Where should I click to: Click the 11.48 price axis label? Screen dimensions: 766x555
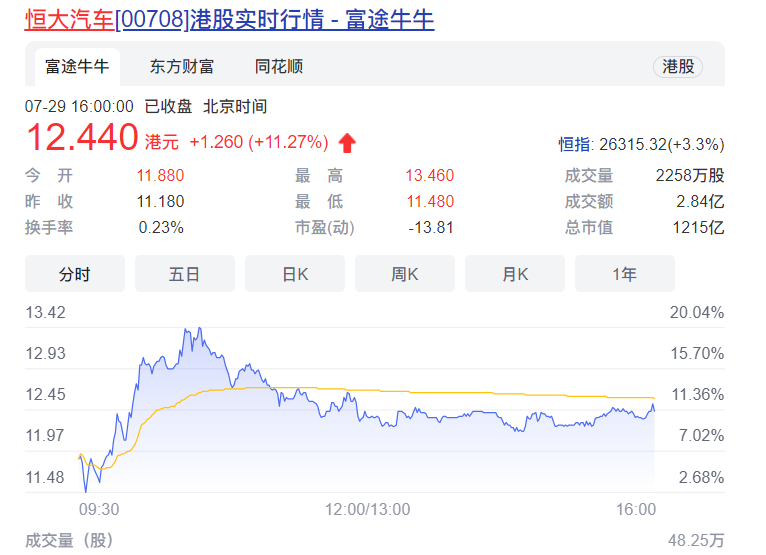tap(45, 477)
